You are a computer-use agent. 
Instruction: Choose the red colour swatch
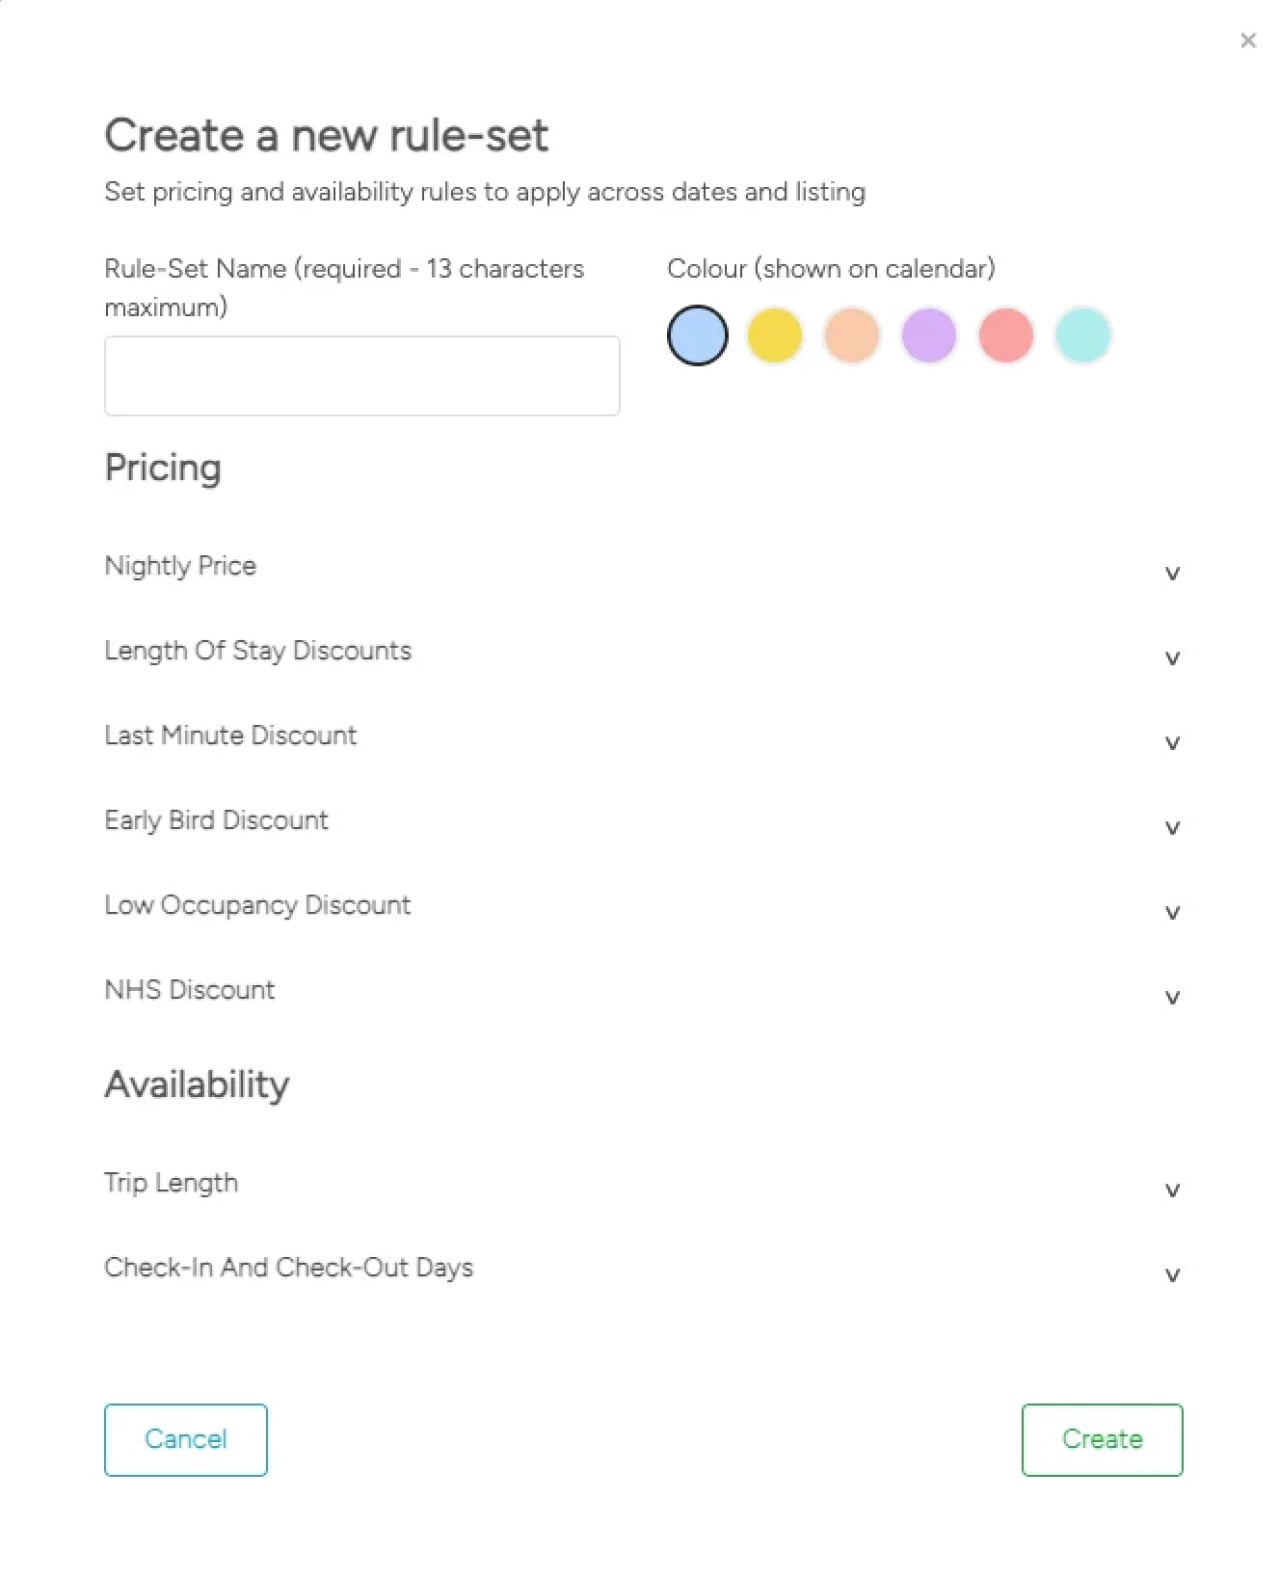coord(1006,335)
